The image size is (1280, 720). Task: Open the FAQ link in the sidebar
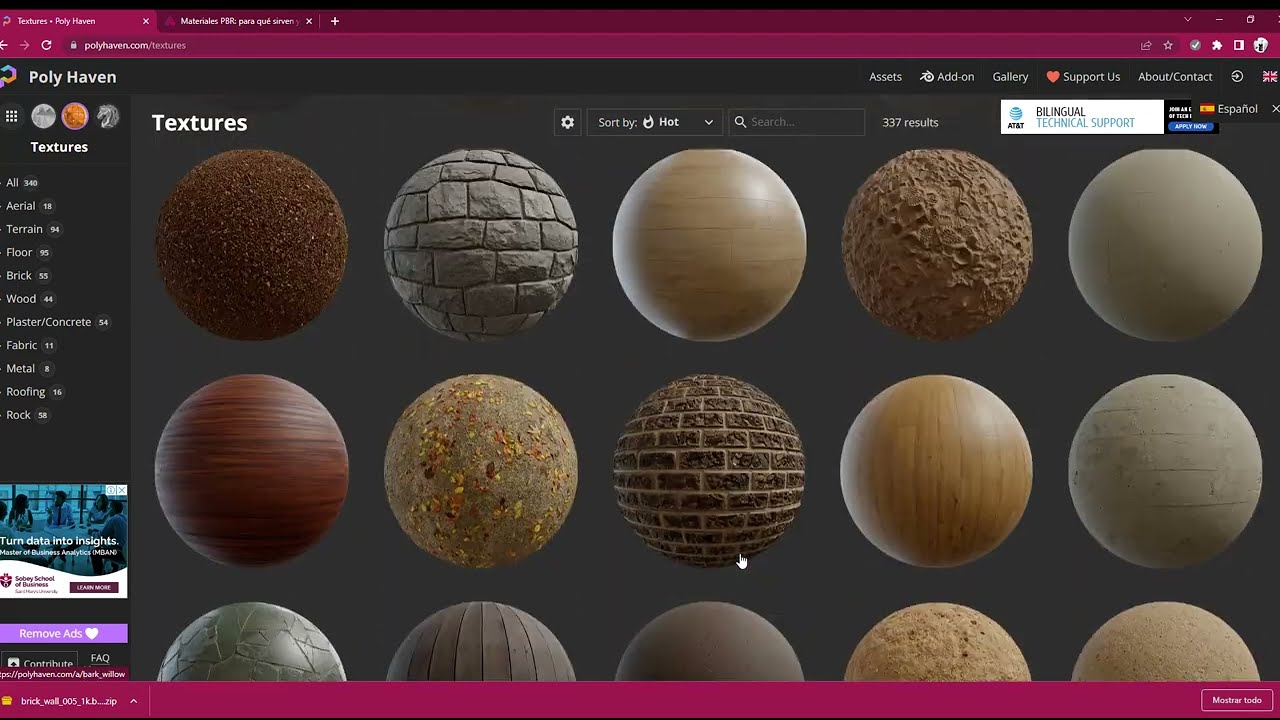tap(100, 658)
